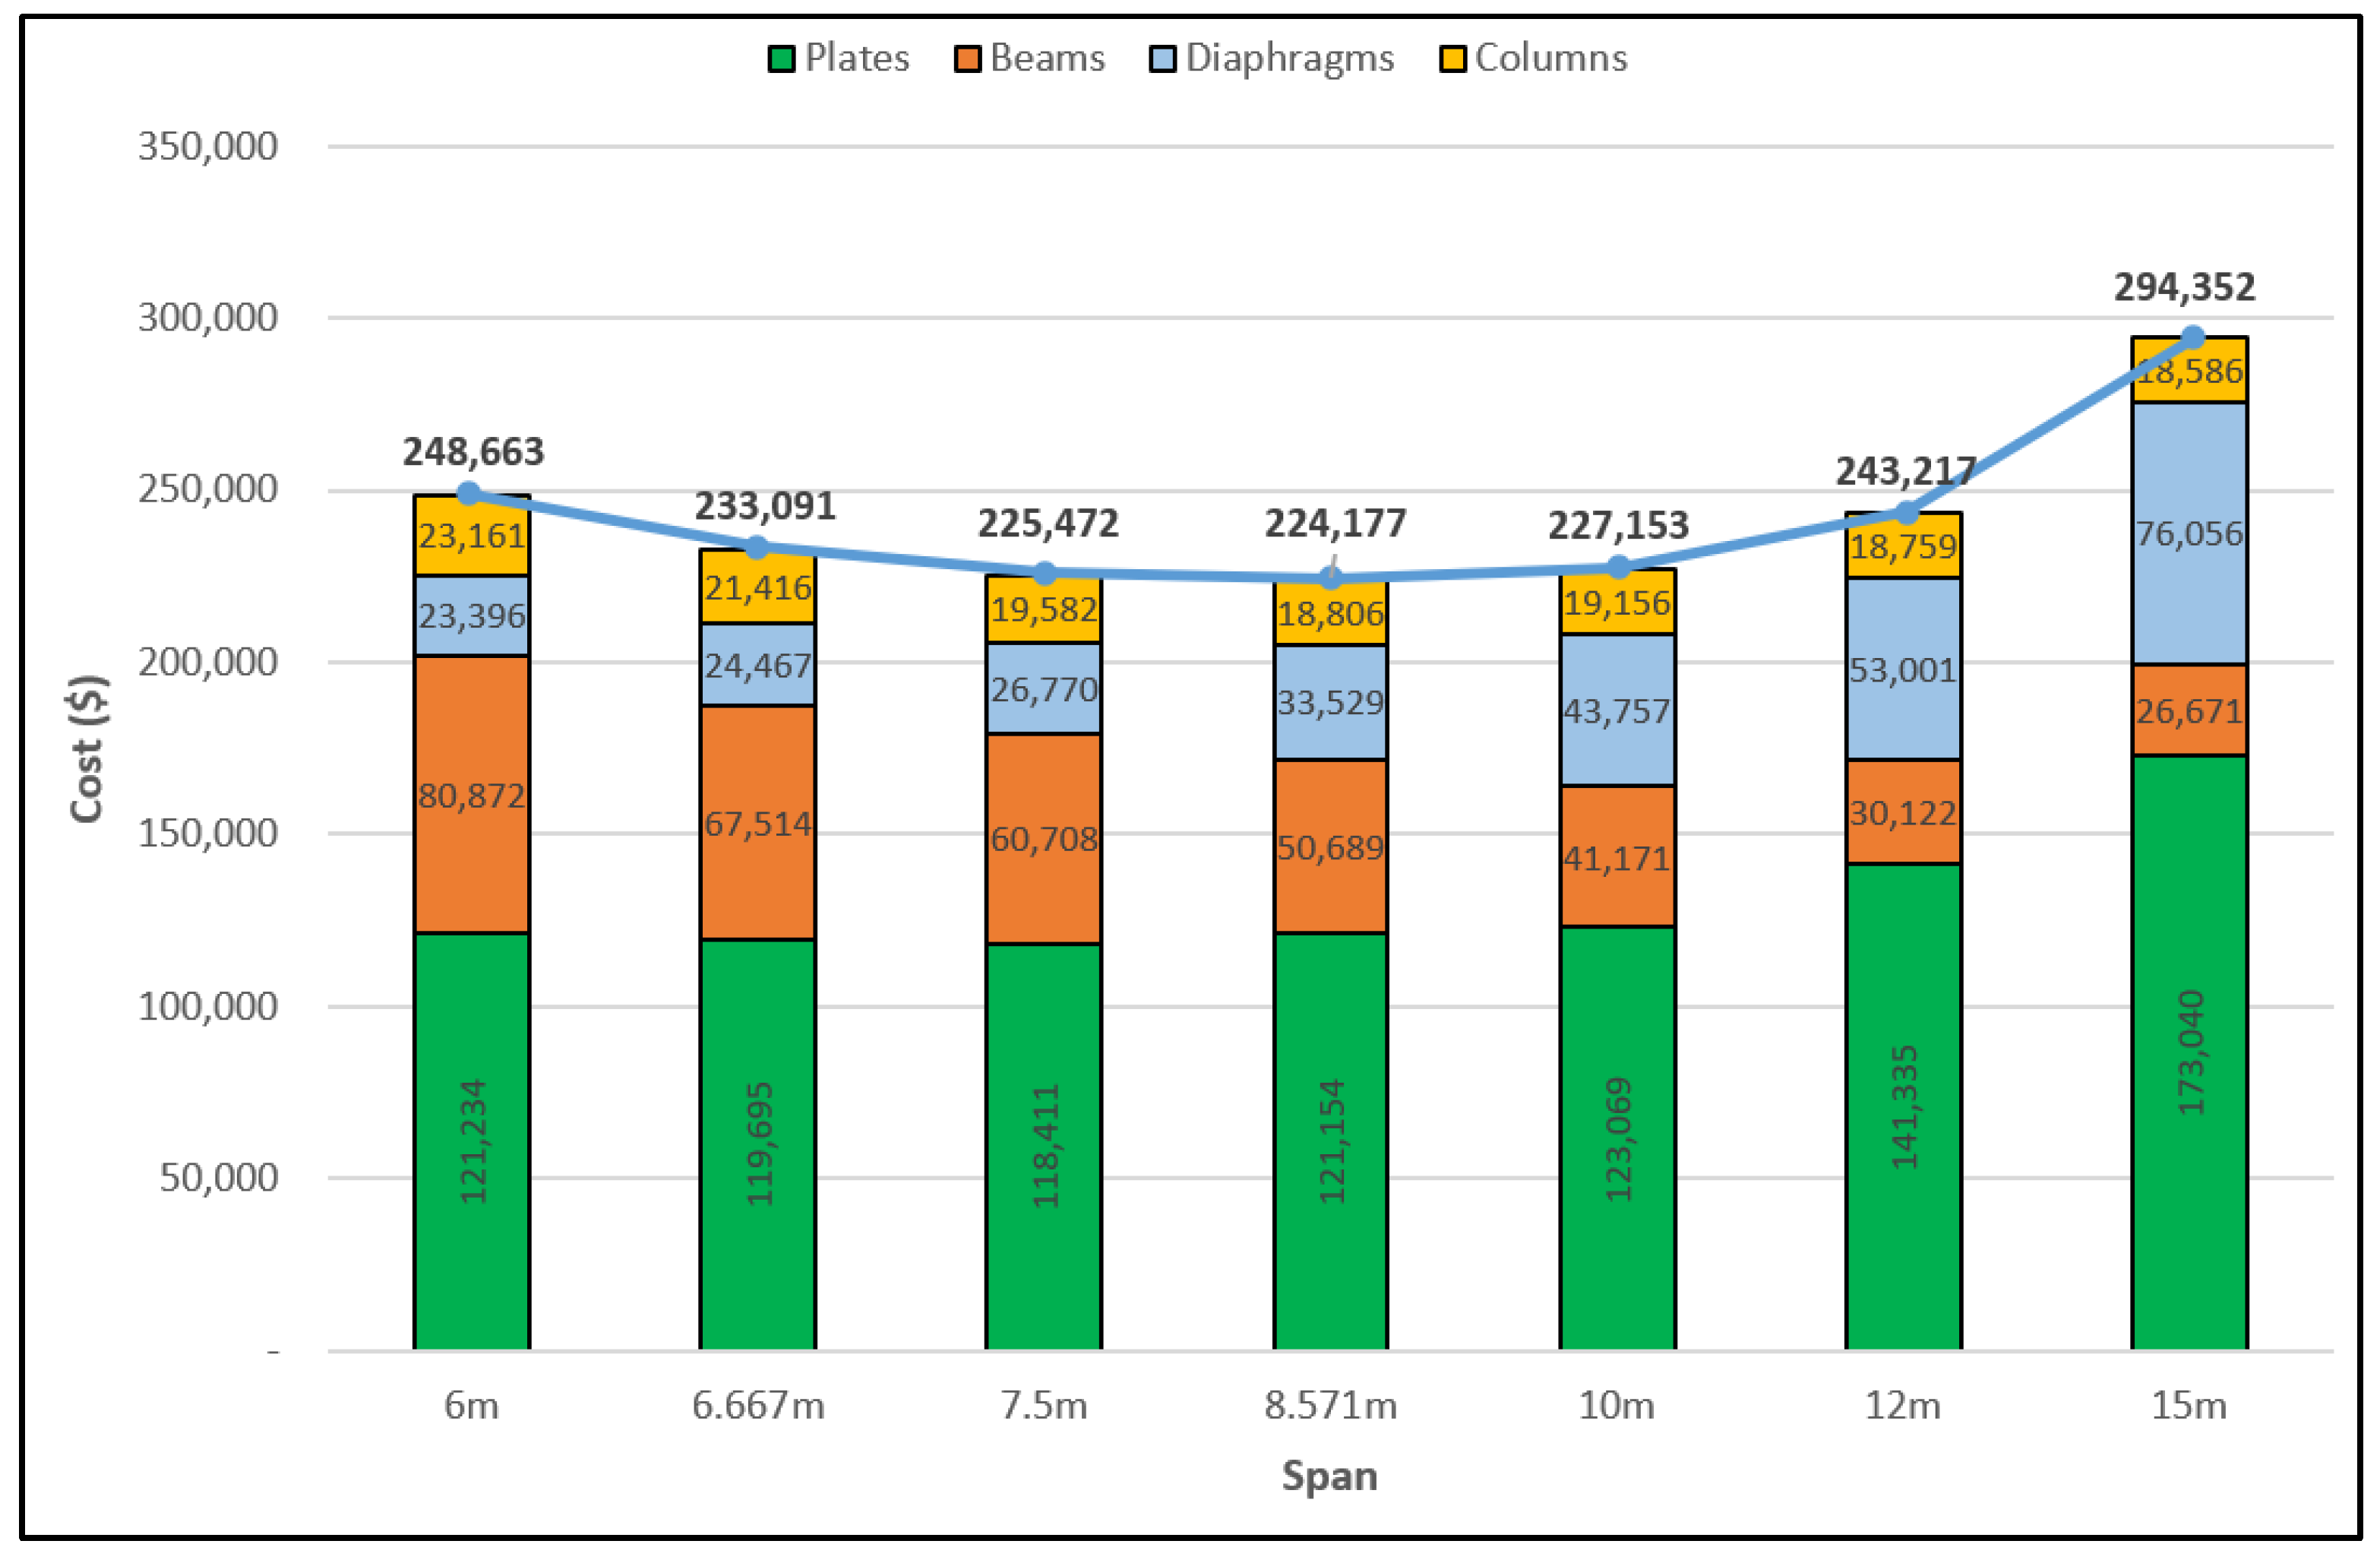
Task: Click the orange Beams legend swatch
Action: [x=967, y=59]
